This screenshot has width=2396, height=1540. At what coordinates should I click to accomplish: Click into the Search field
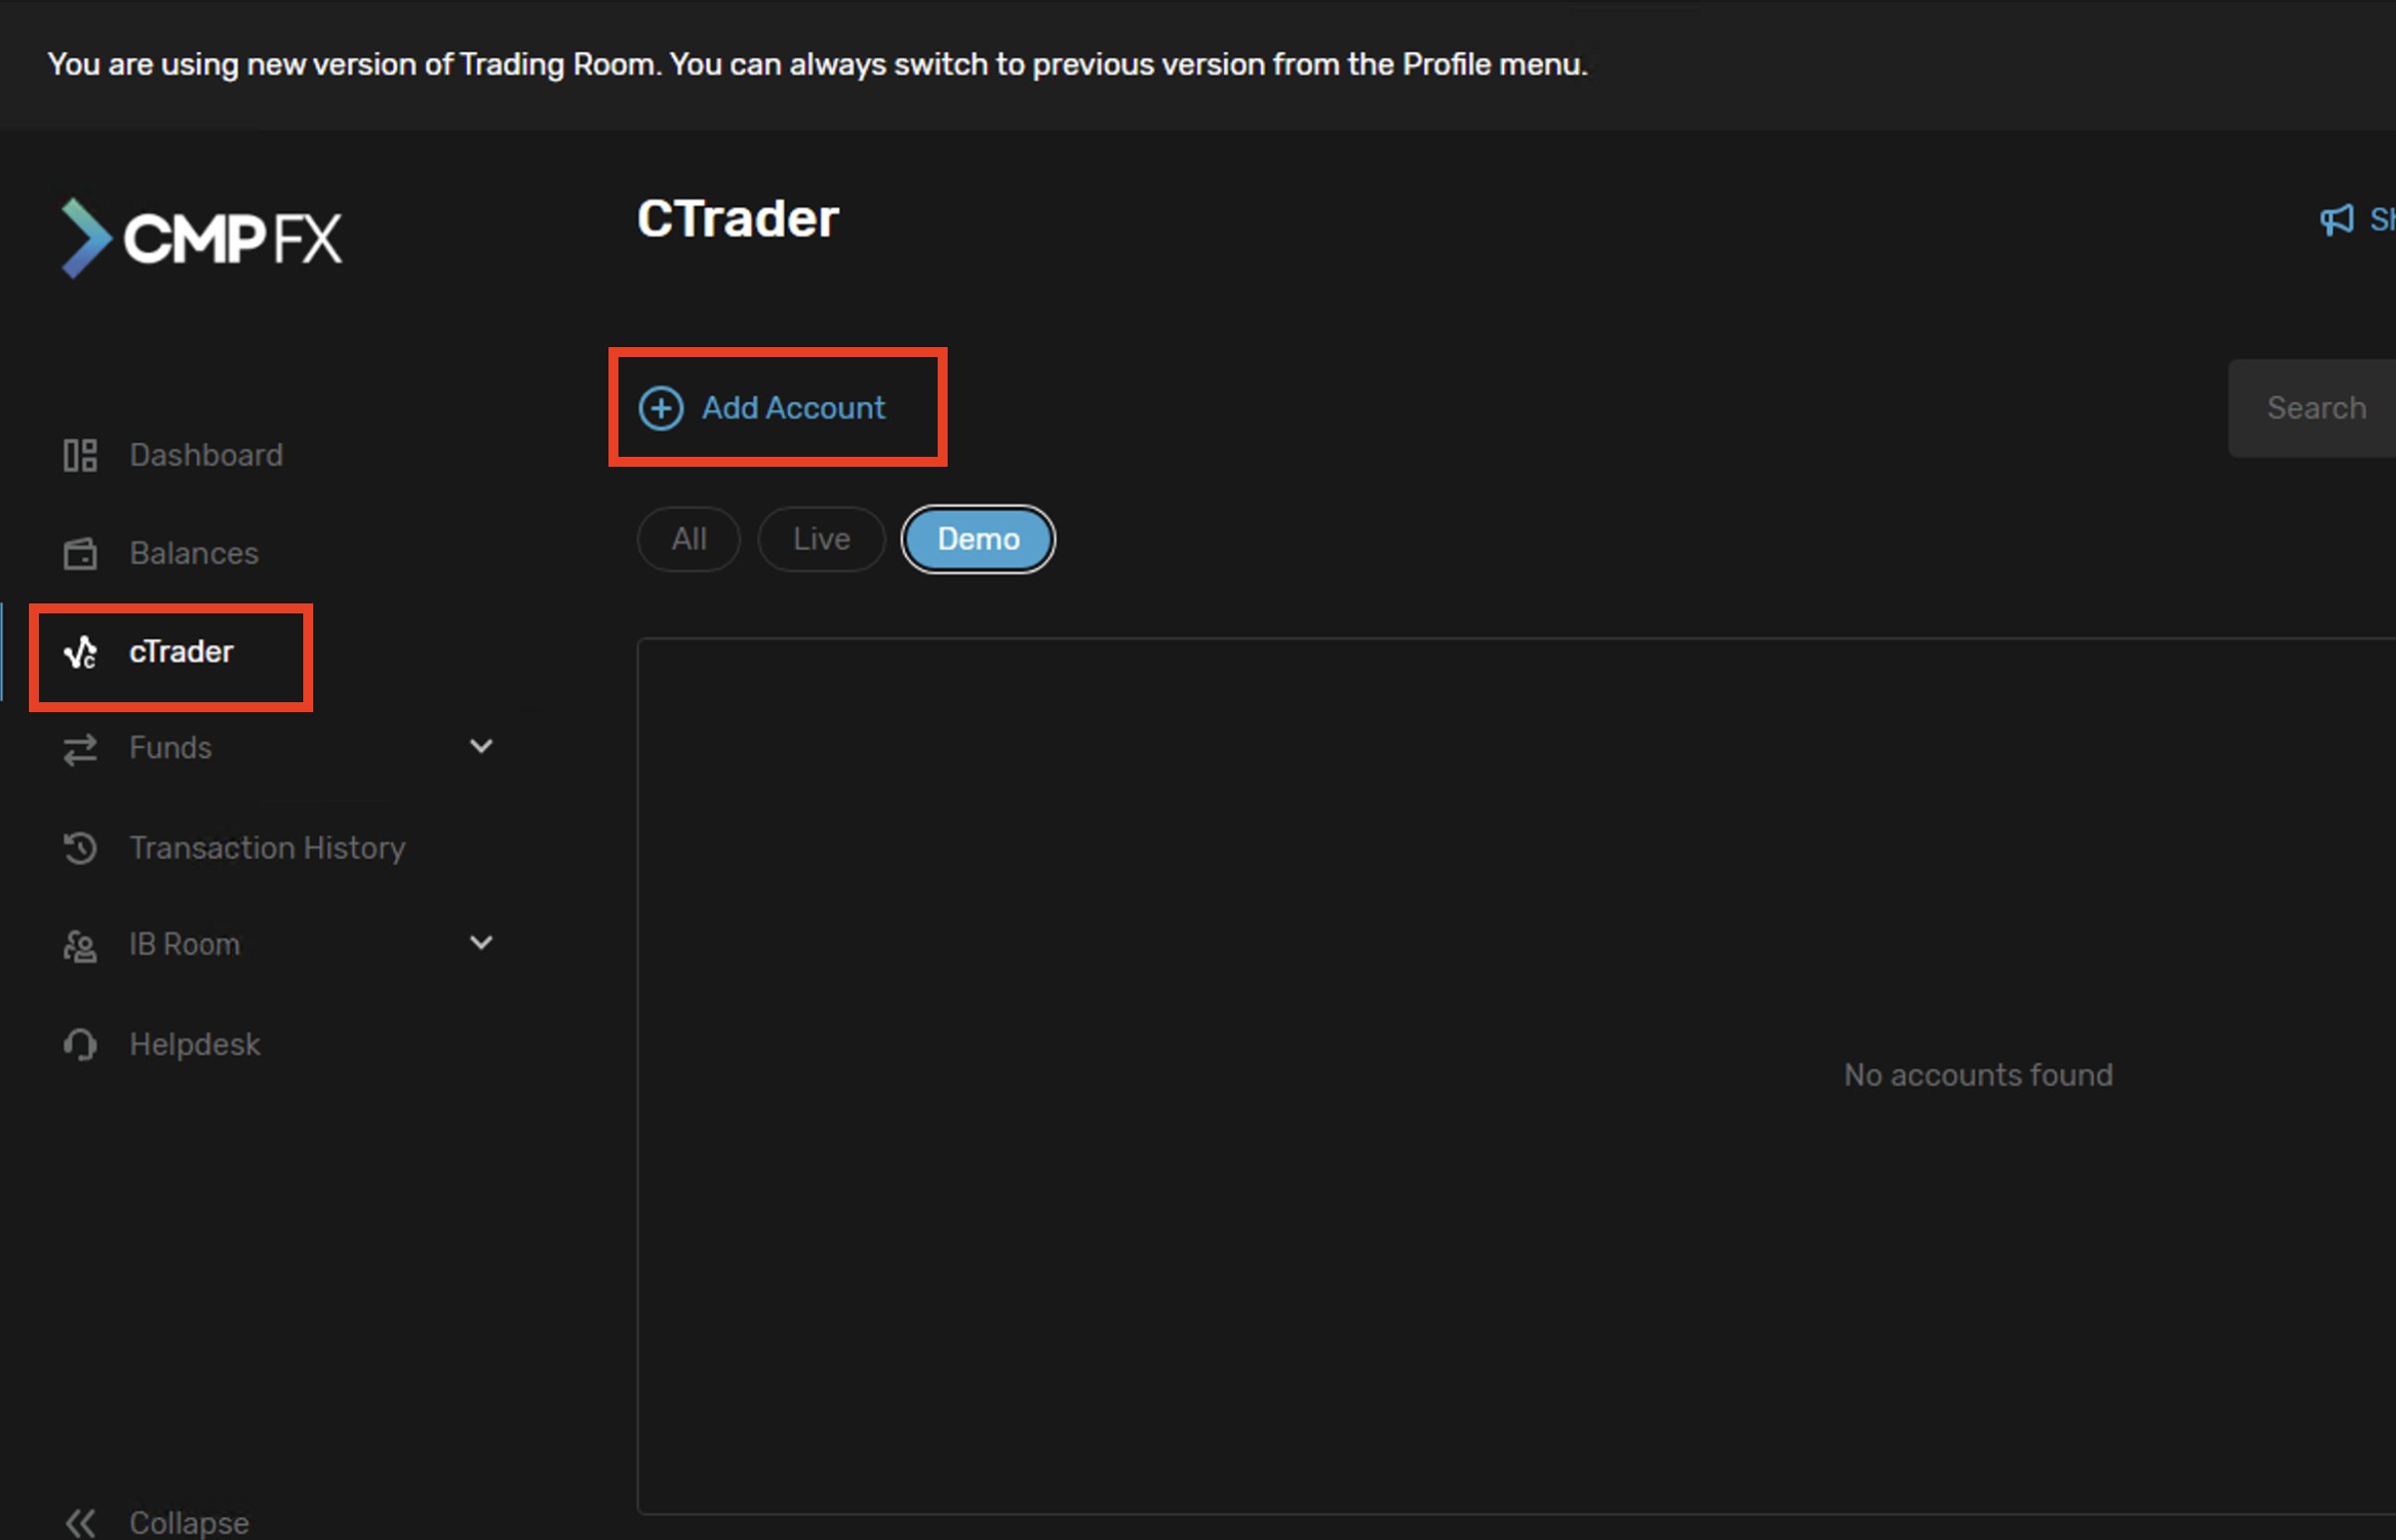[2312, 408]
